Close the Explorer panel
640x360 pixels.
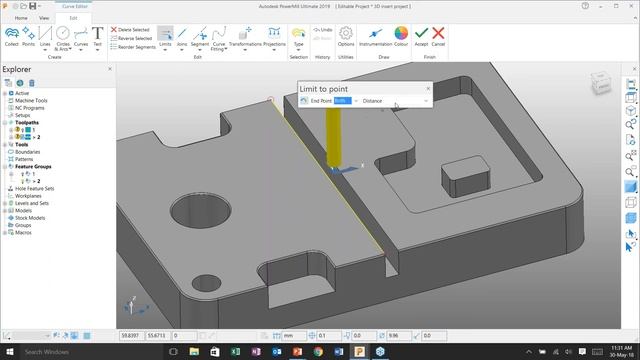coord(110,69)
